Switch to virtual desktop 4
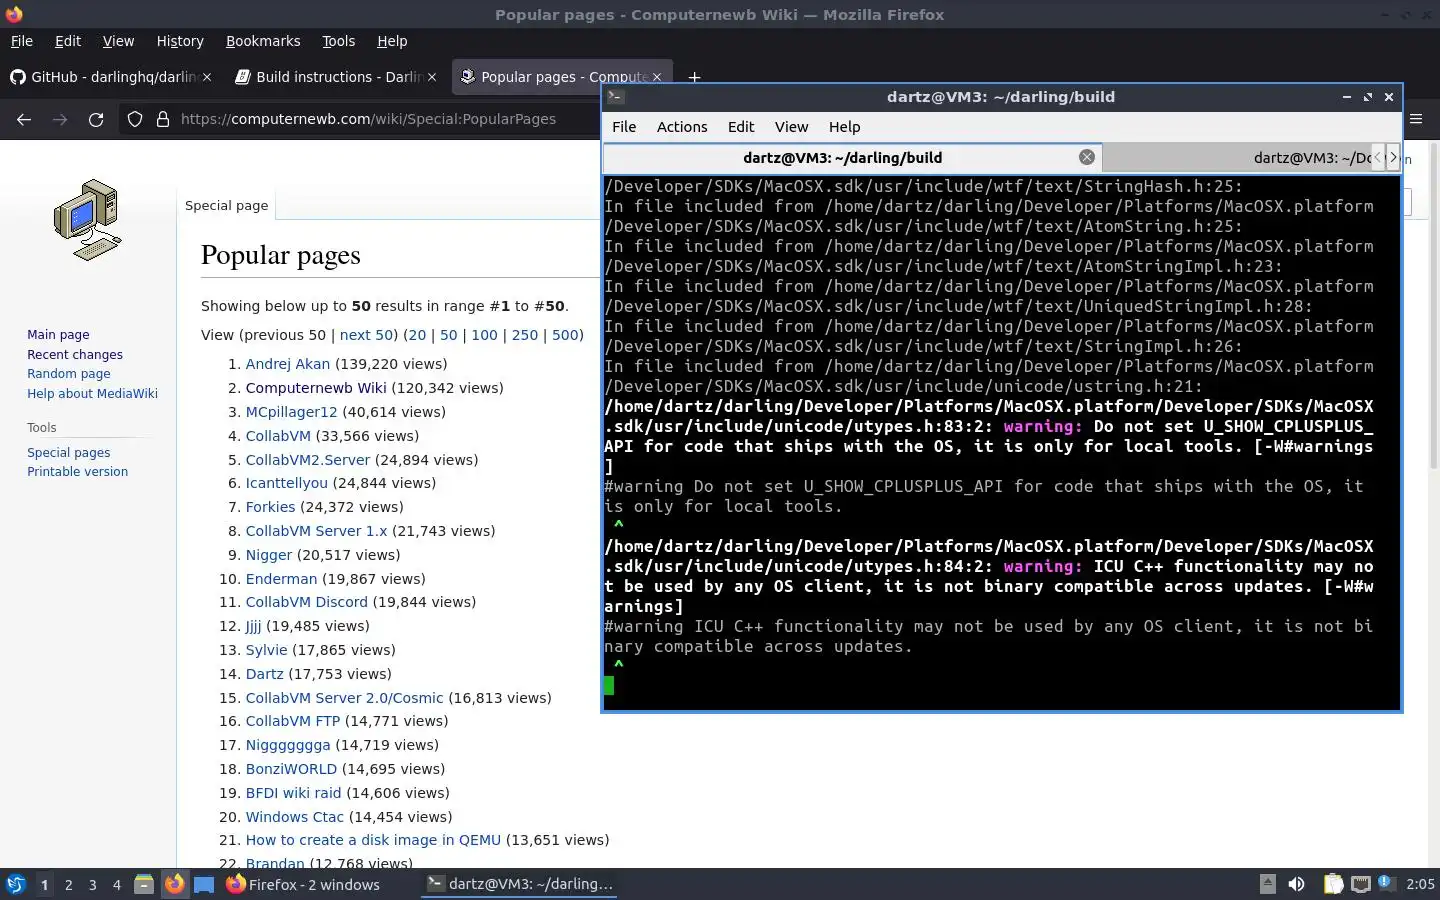This screenshot has width=1440, height=900. 117,884
